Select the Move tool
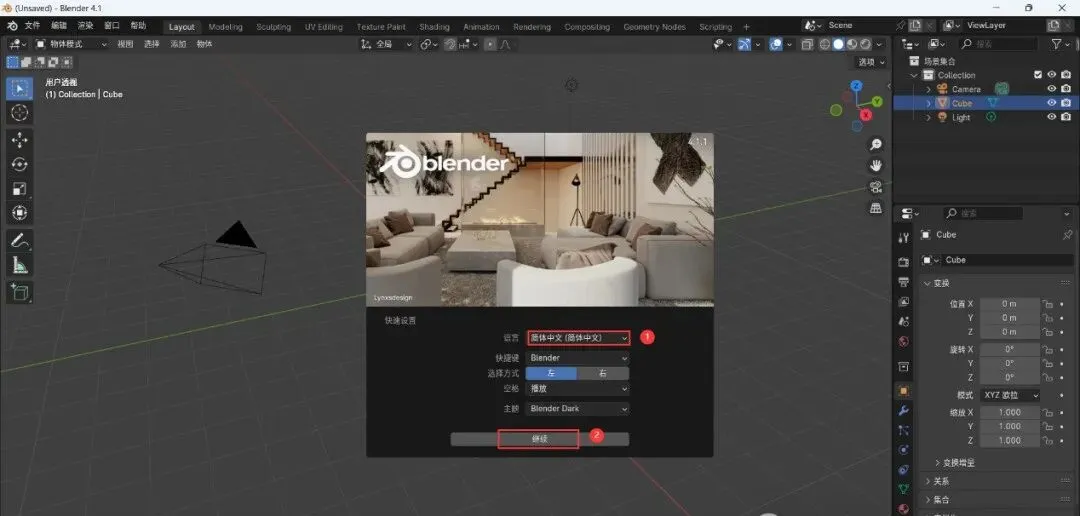Image resolution: width=1080 pixels, height=516 pixels. tap(19, 141)
